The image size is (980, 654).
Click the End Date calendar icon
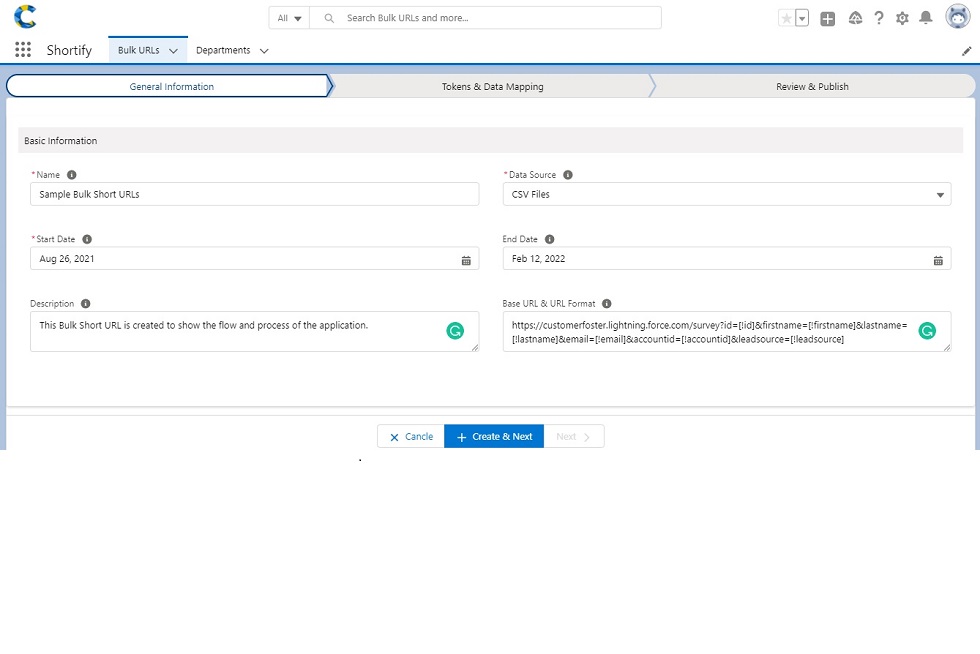pyautogui.click(x=938, y=259)
